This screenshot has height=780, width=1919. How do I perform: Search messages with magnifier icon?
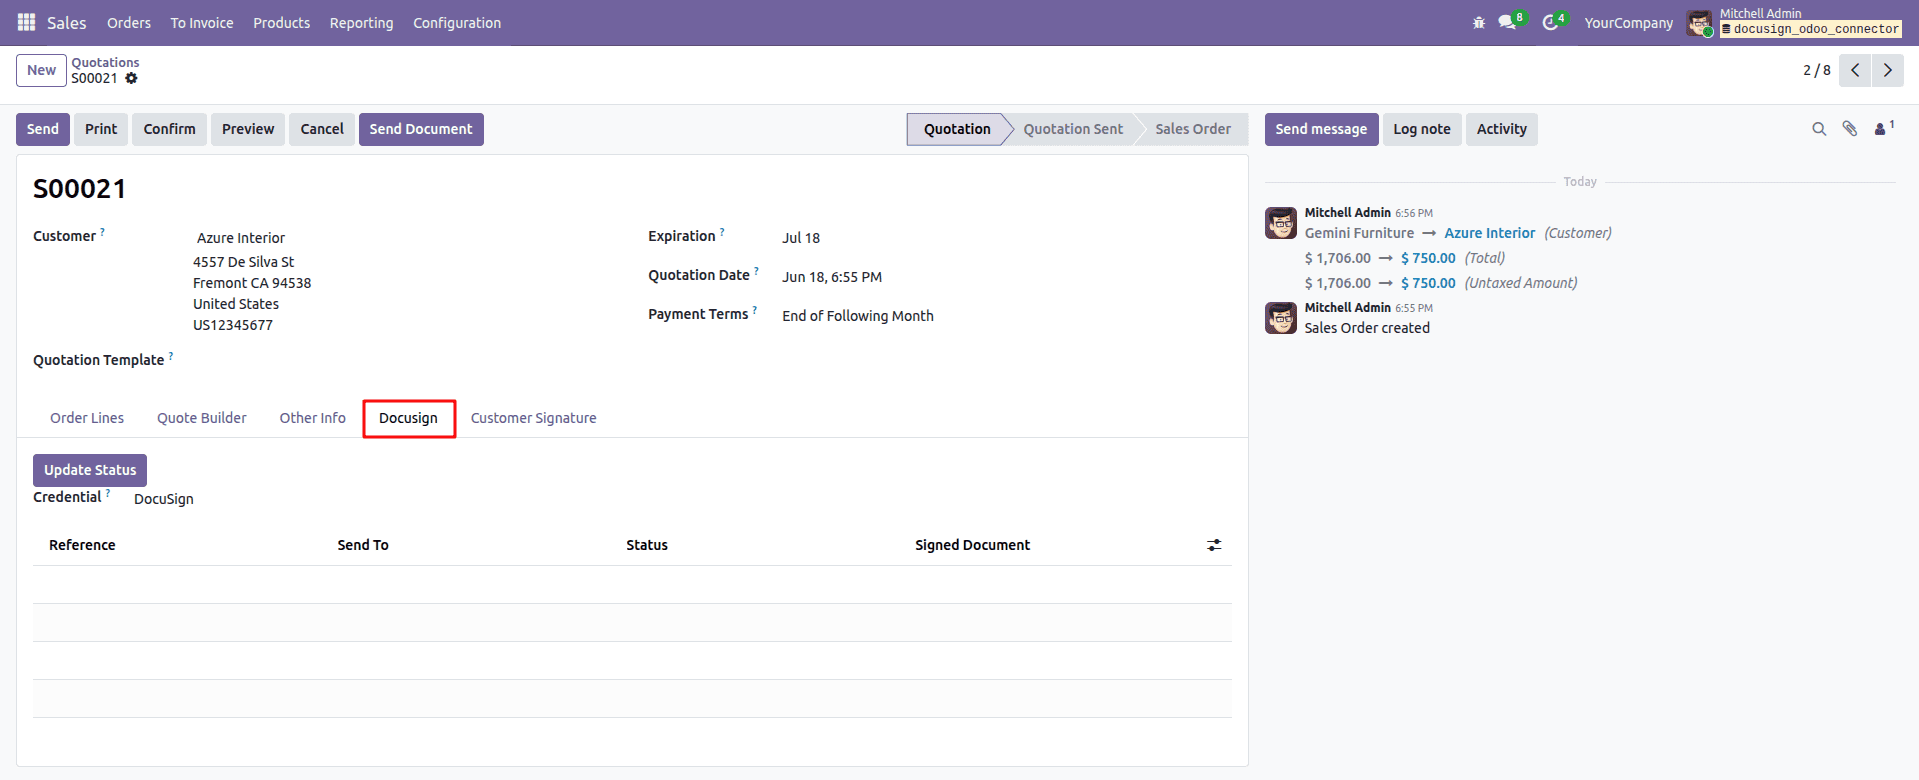[1819, 129]
